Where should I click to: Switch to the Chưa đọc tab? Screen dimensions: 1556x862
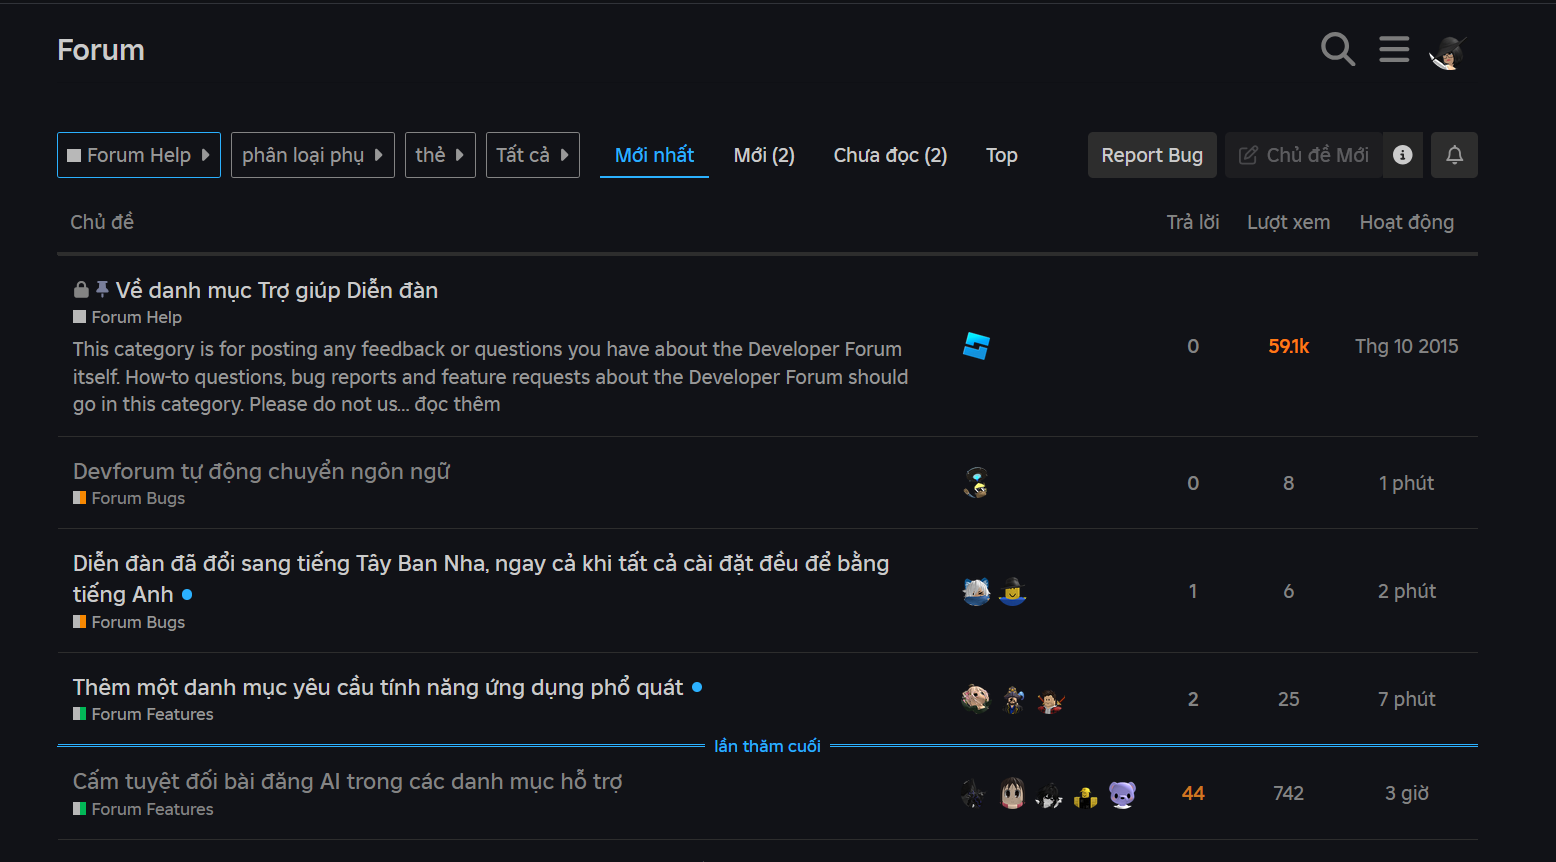point(889,154)
